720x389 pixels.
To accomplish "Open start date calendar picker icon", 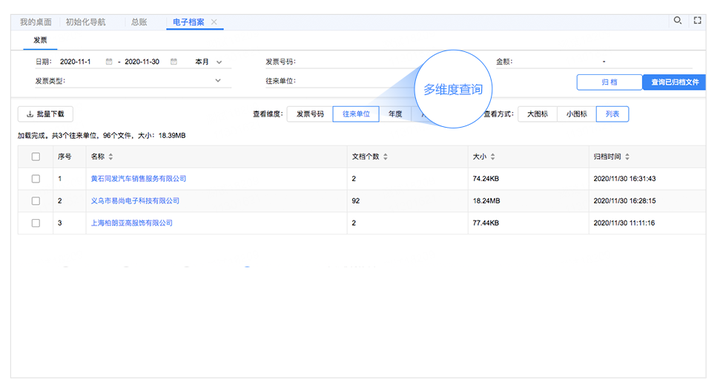I will (109, 62).
